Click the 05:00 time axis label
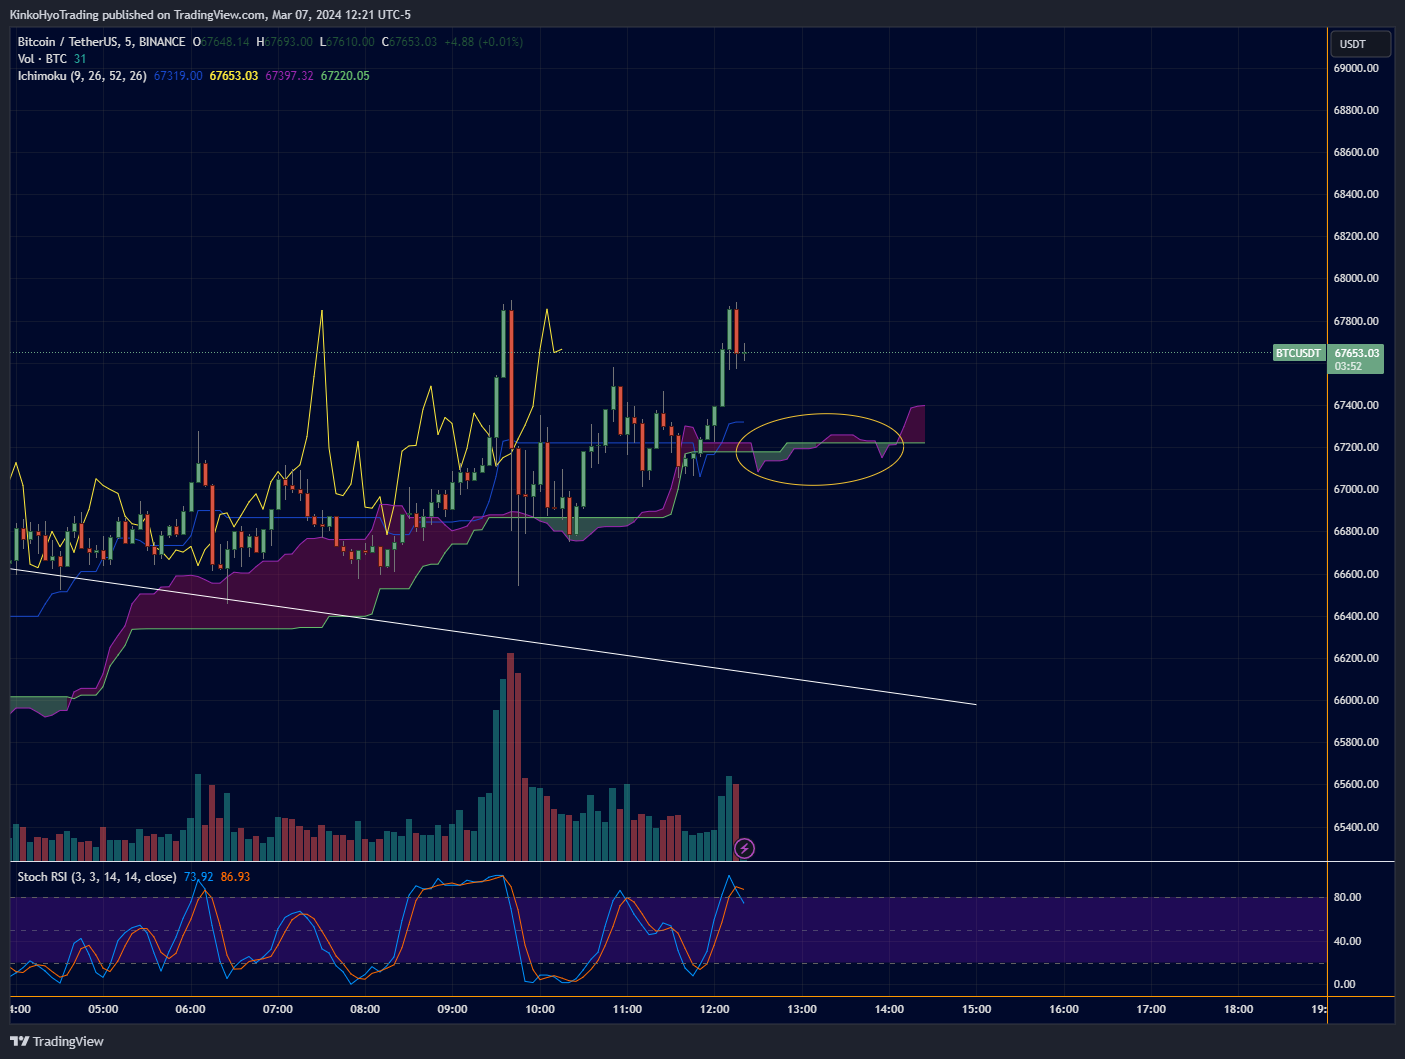Screen dimensions: 1405x1059 click(103, 1009)
